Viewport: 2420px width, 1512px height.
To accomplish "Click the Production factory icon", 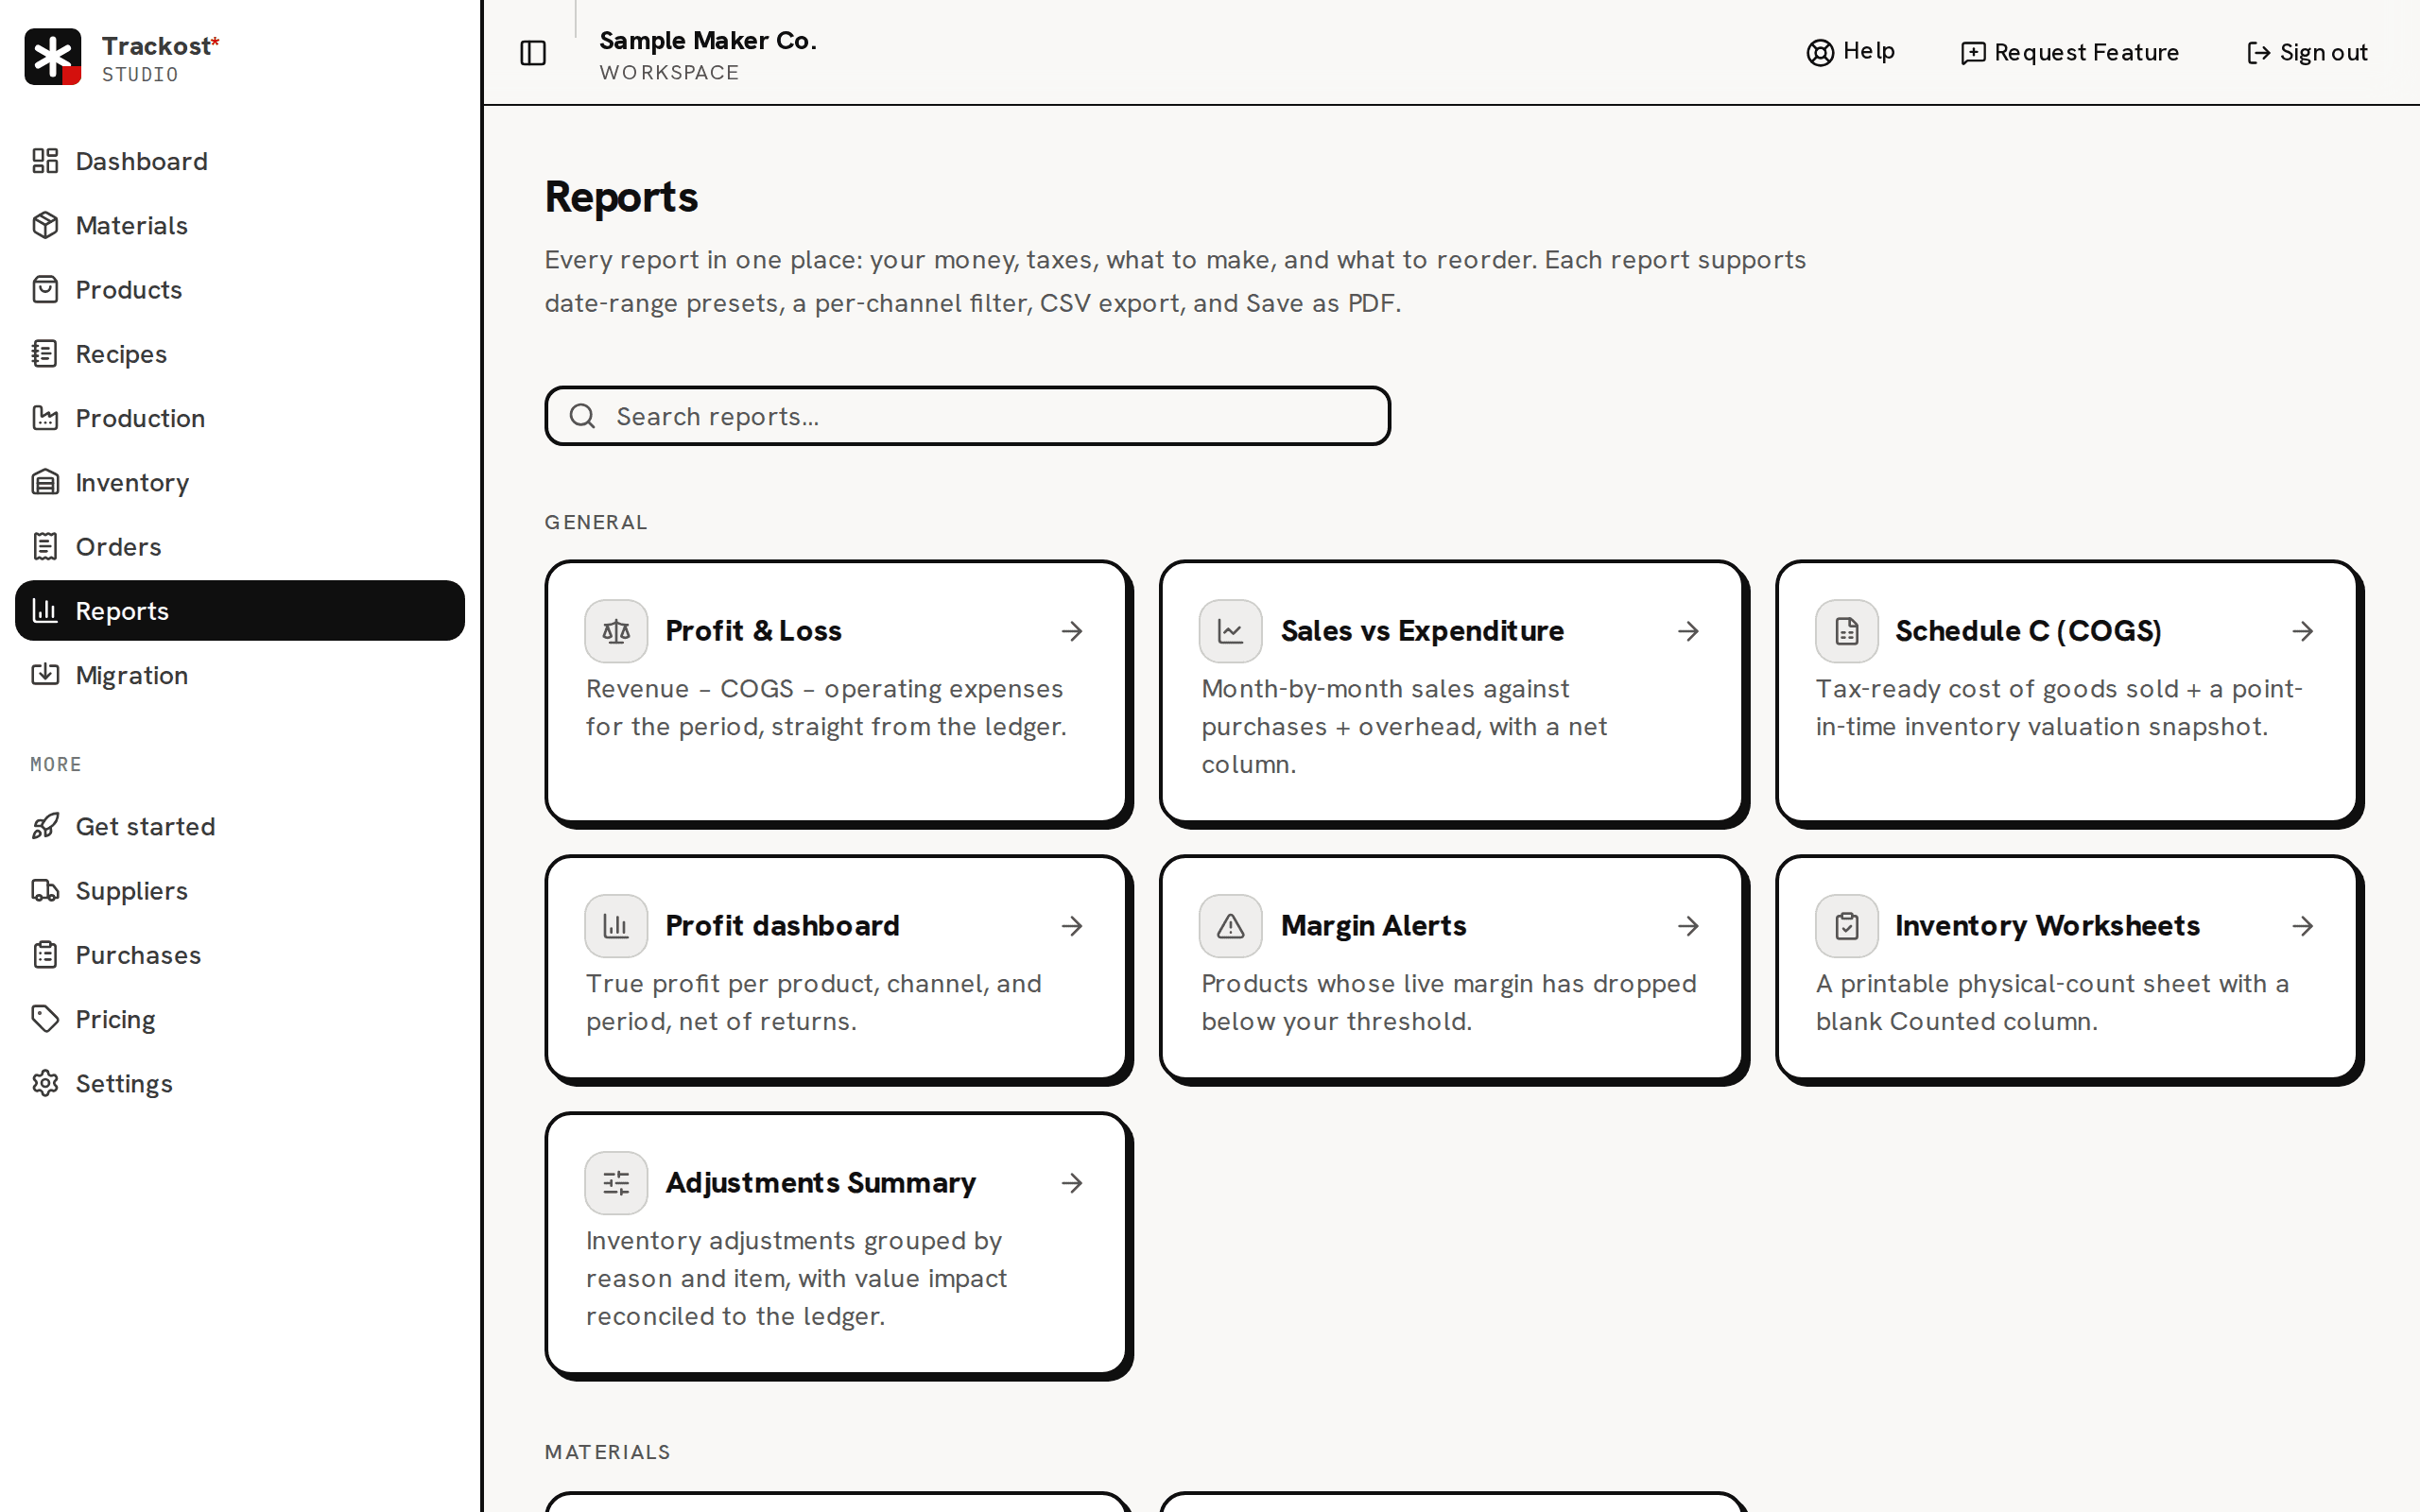I will 45,418.
